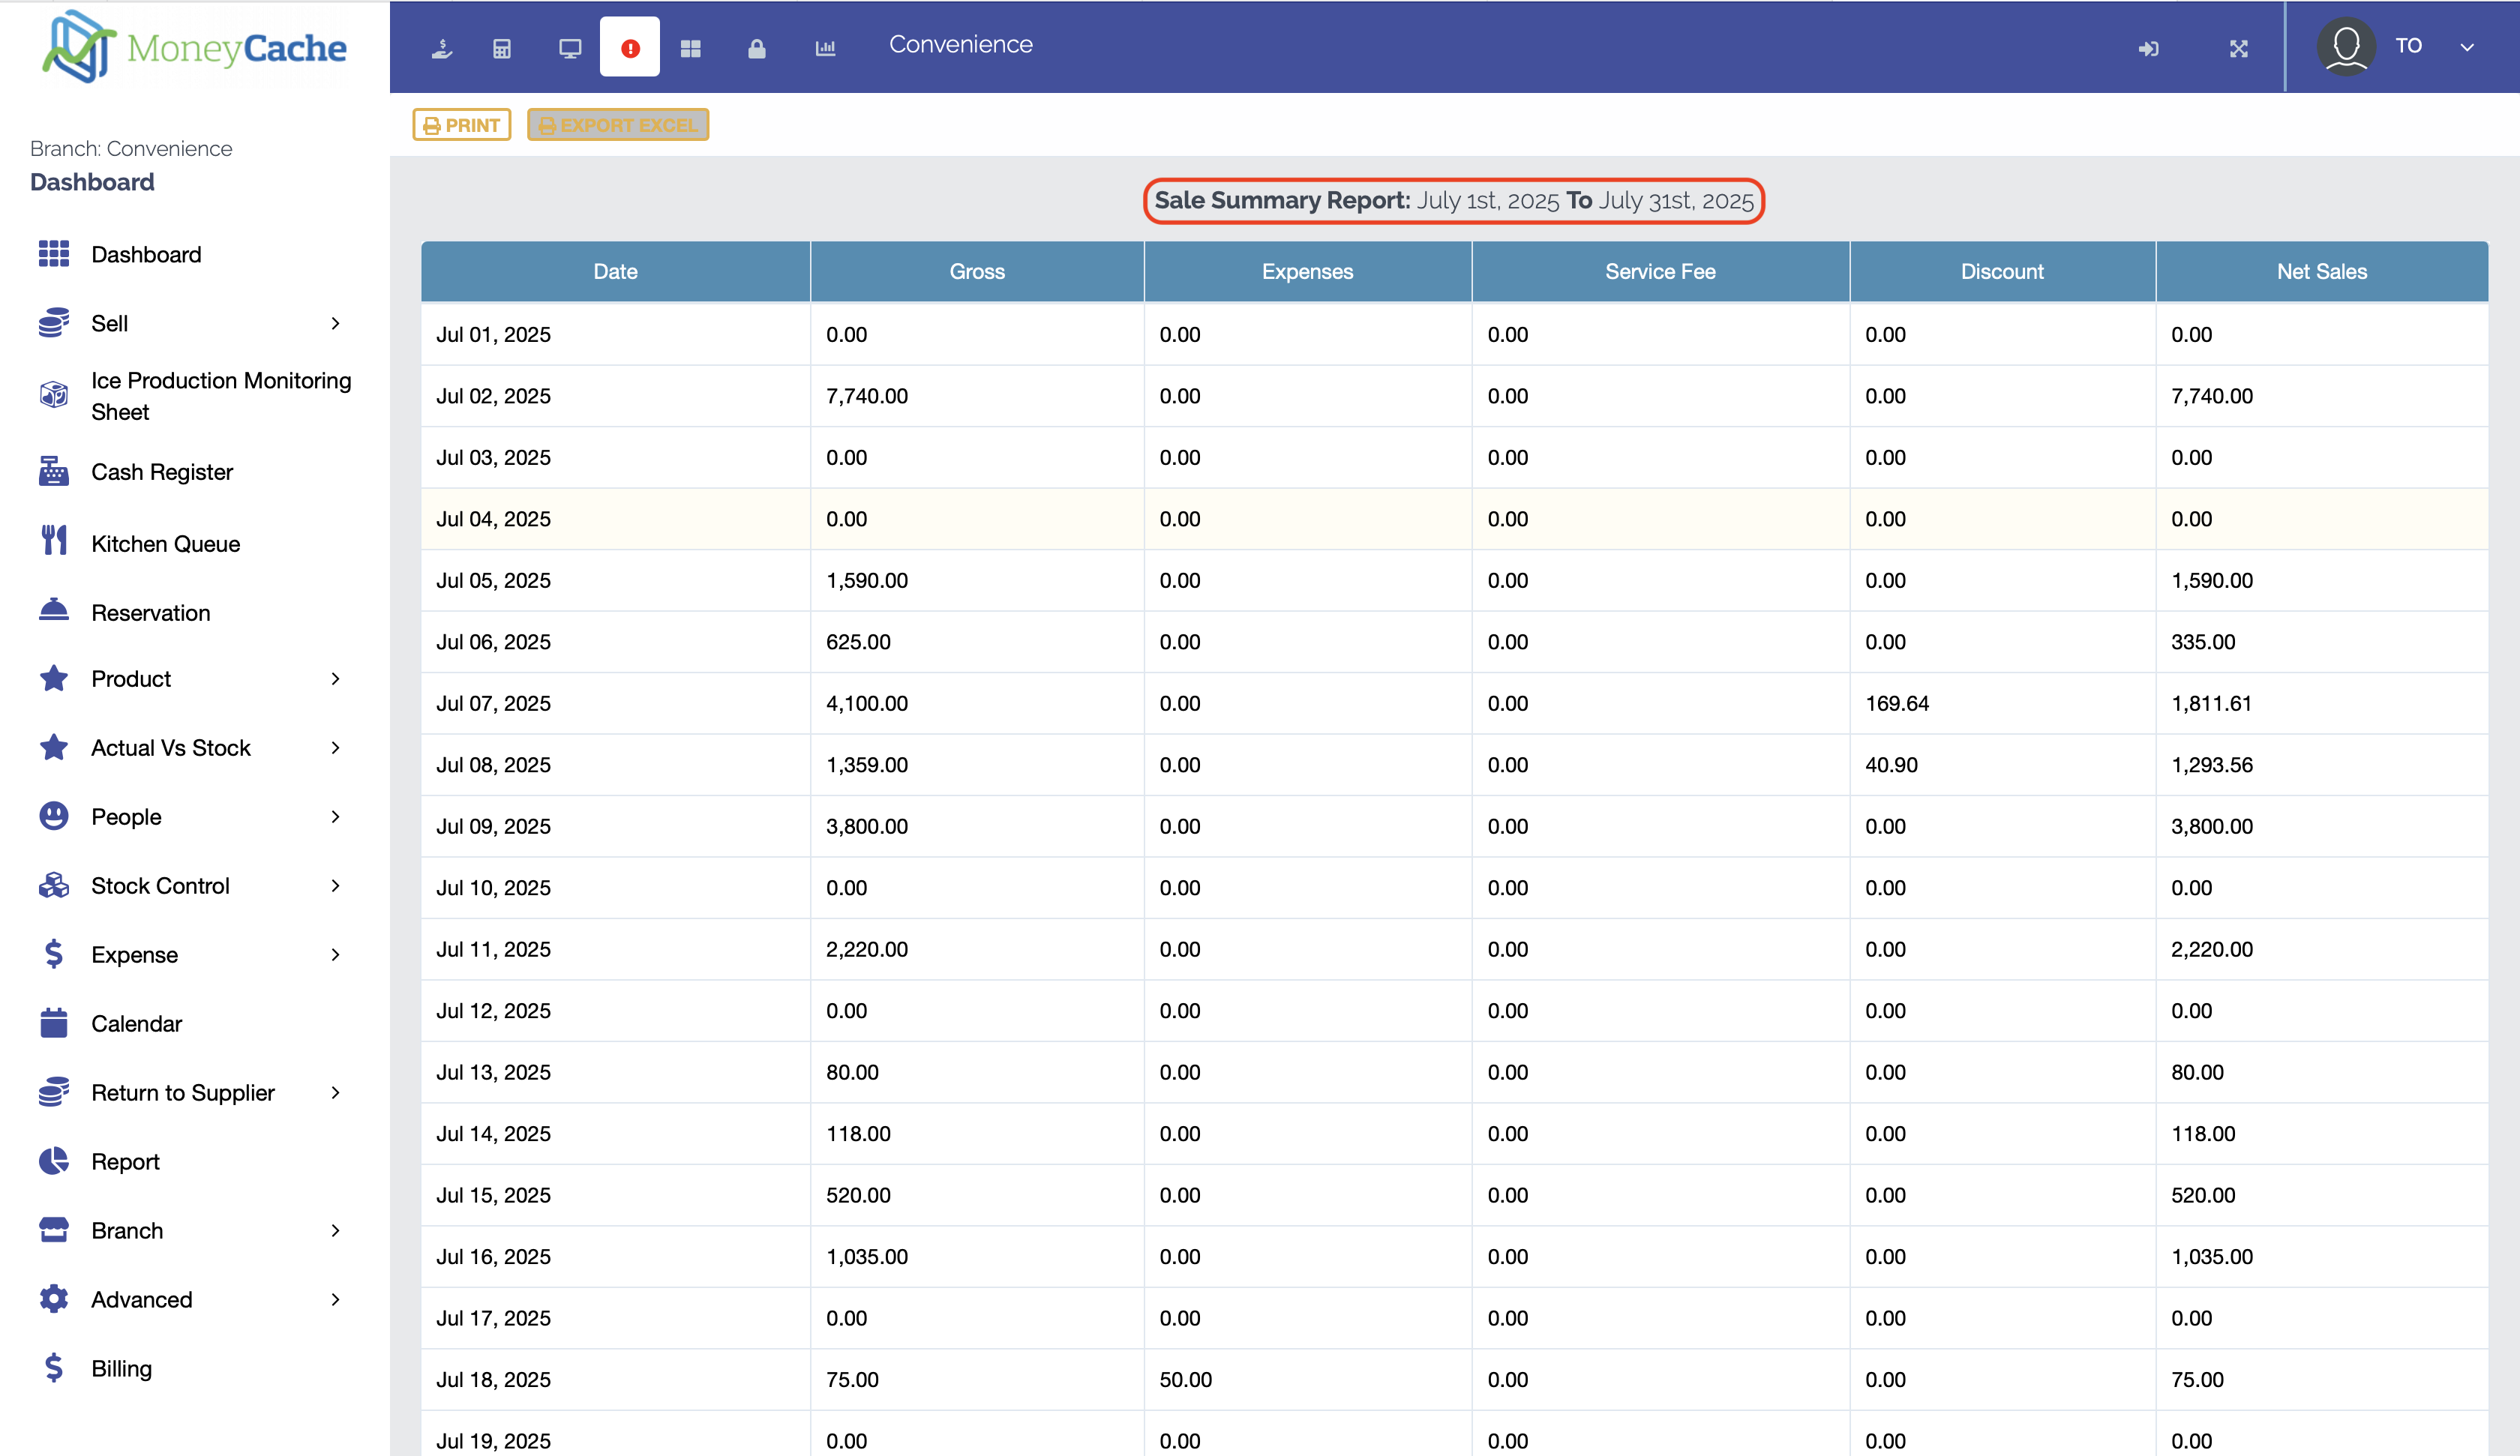Click the calculator icon in top toolbar
Image resolution: width=2520 pixels, height=1456 pixels.
coord(502,48)
